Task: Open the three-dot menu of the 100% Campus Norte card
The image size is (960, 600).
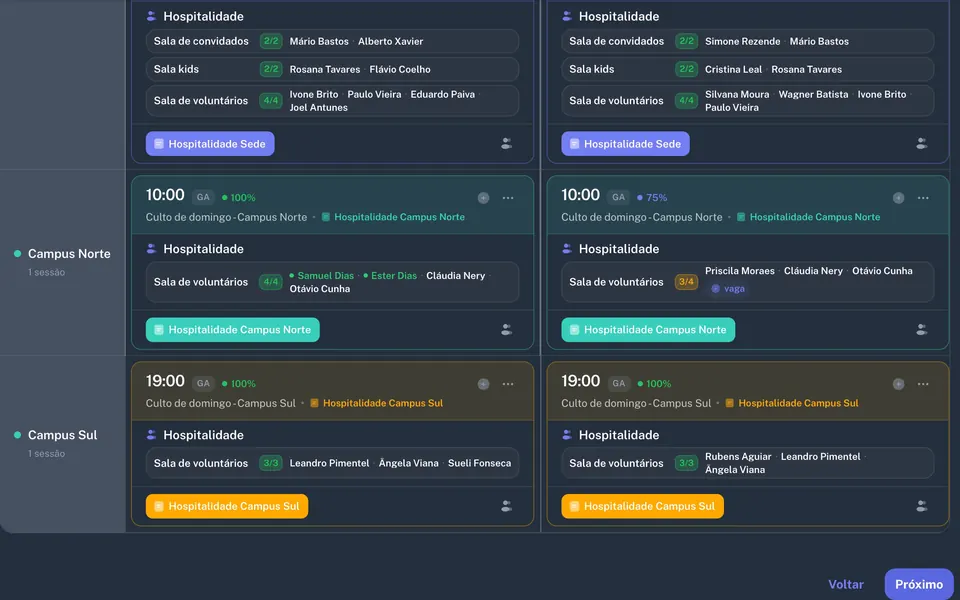Action: click(x=508, y=198)
